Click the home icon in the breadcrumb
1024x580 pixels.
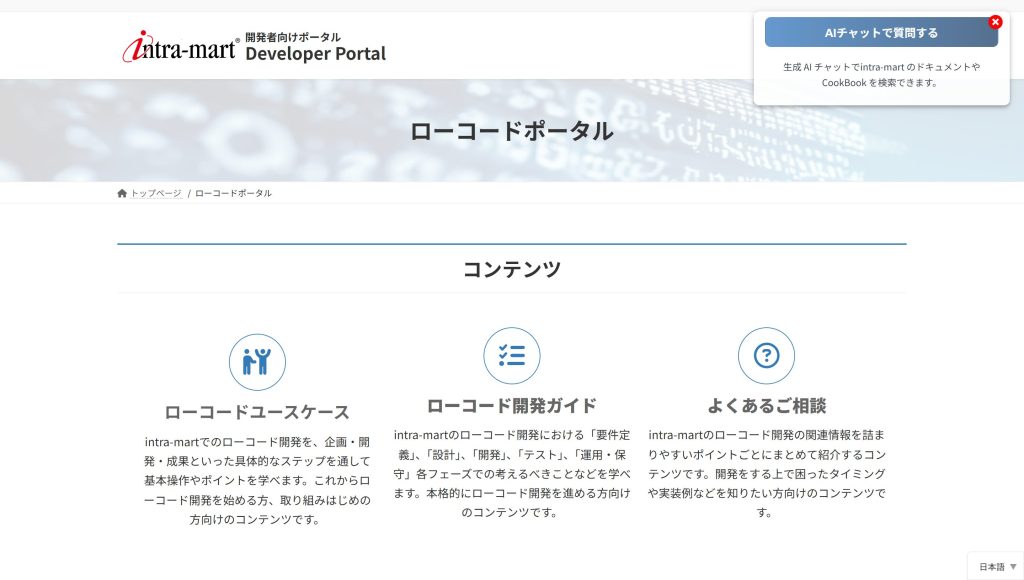[x=122, y=193]
